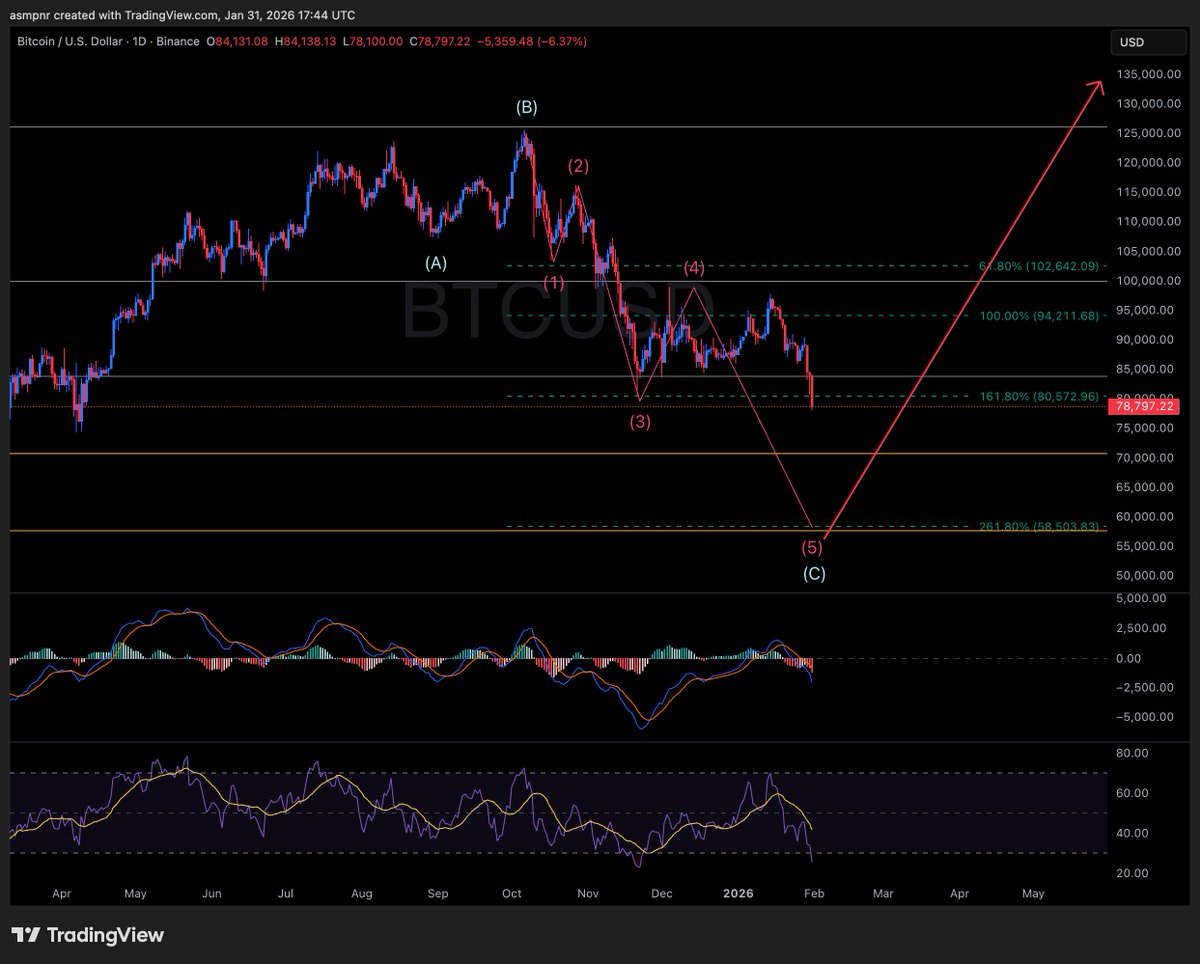Select the 'Bitcoin / U.S. Dollar' symbol title
1200x964 pixels.
tap(73, 42)
